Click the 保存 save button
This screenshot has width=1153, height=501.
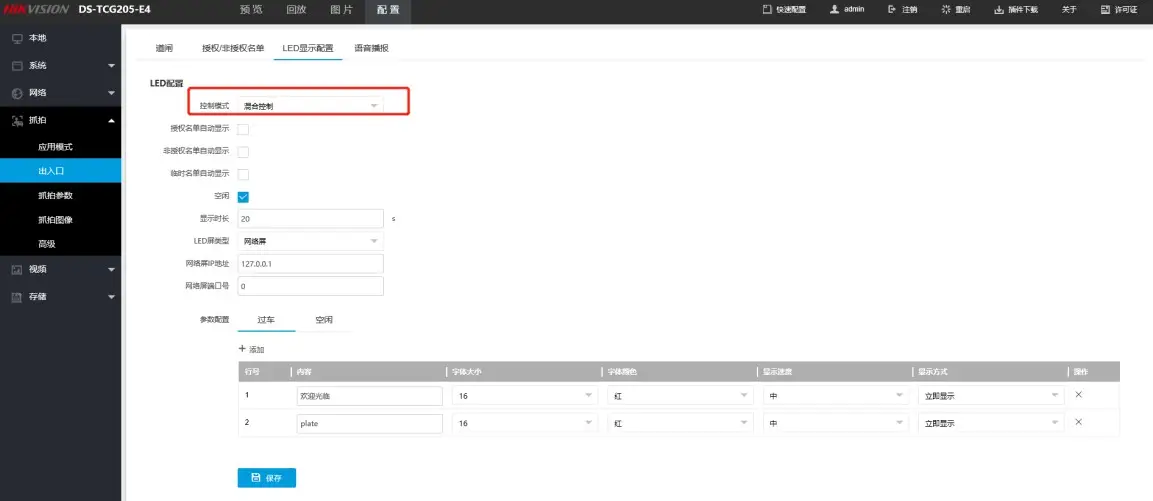(266, 478)
